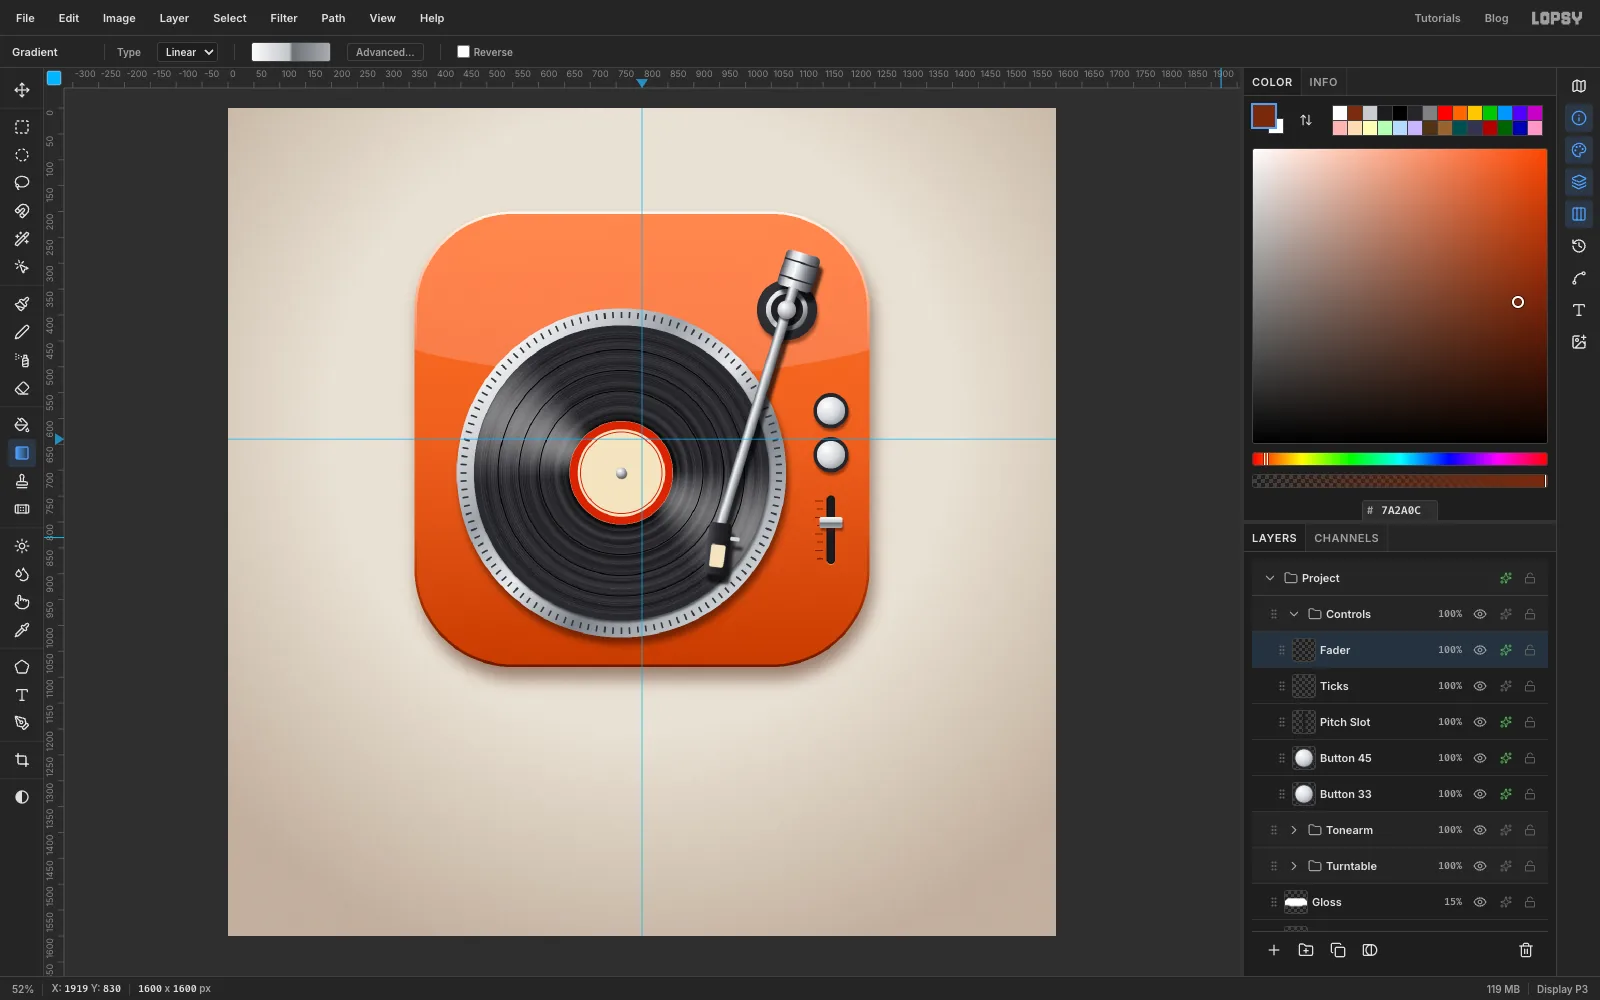Switch to the Channels tab
1600x1000 pixels.
1346,538
